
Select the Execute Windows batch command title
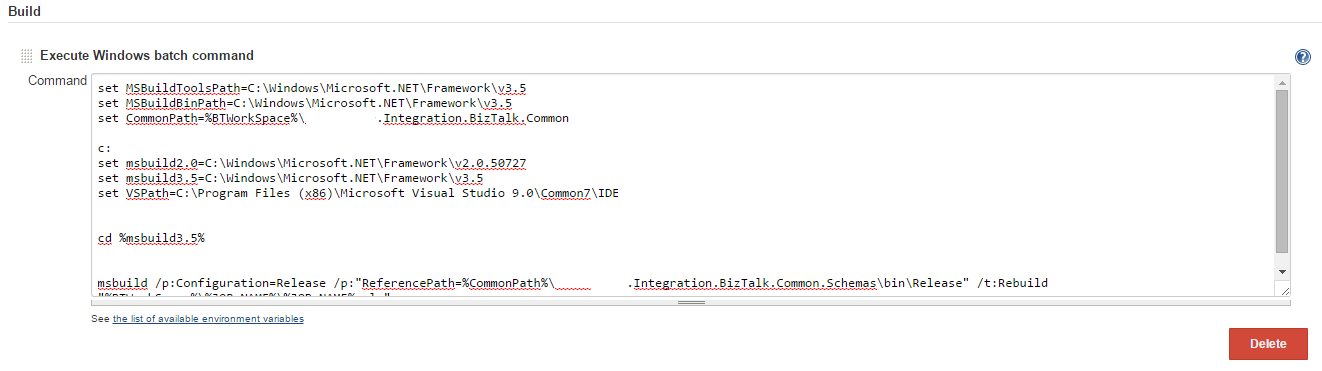point(147,56)
